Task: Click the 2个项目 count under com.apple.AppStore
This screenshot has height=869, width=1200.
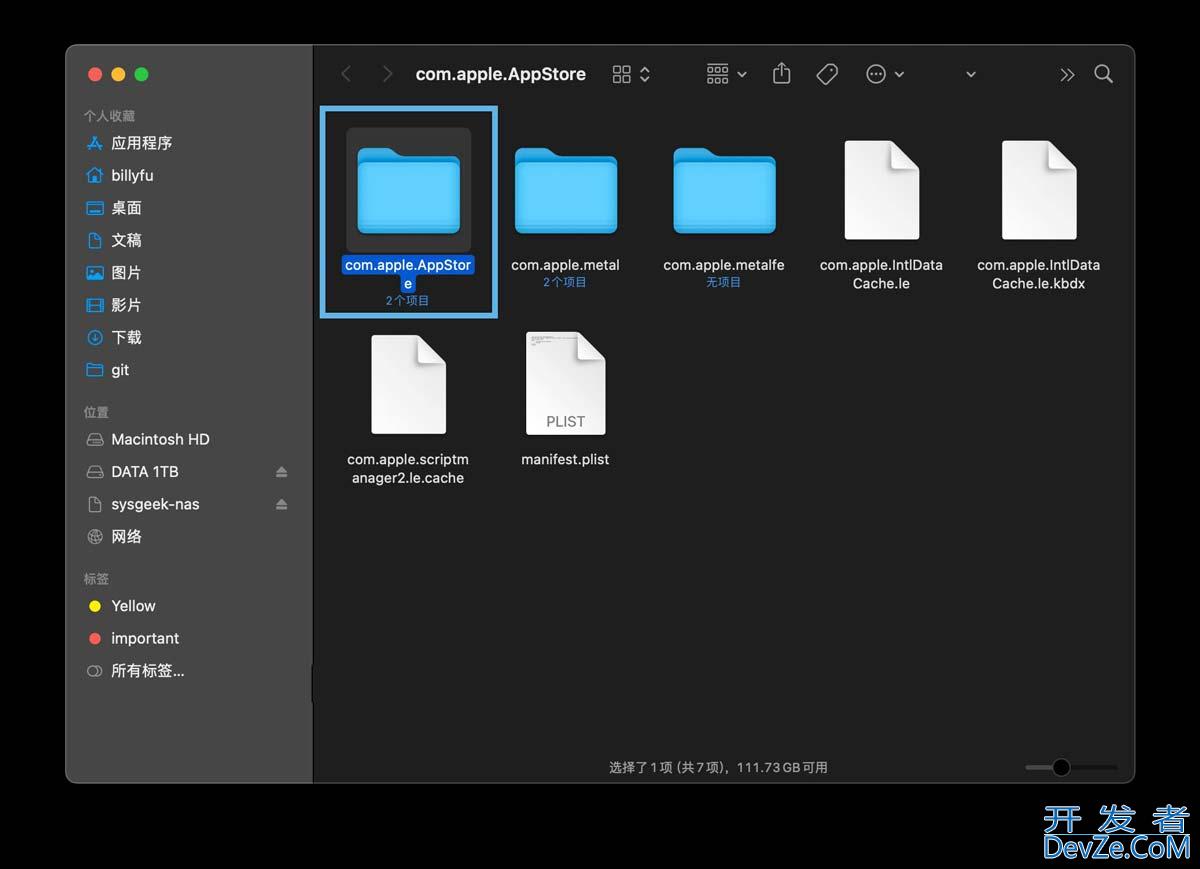Action: point(407,300)
